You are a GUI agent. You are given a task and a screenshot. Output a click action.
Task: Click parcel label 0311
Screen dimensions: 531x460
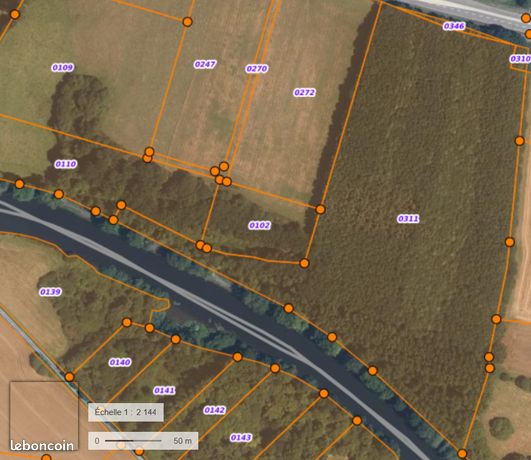(408, 219)
